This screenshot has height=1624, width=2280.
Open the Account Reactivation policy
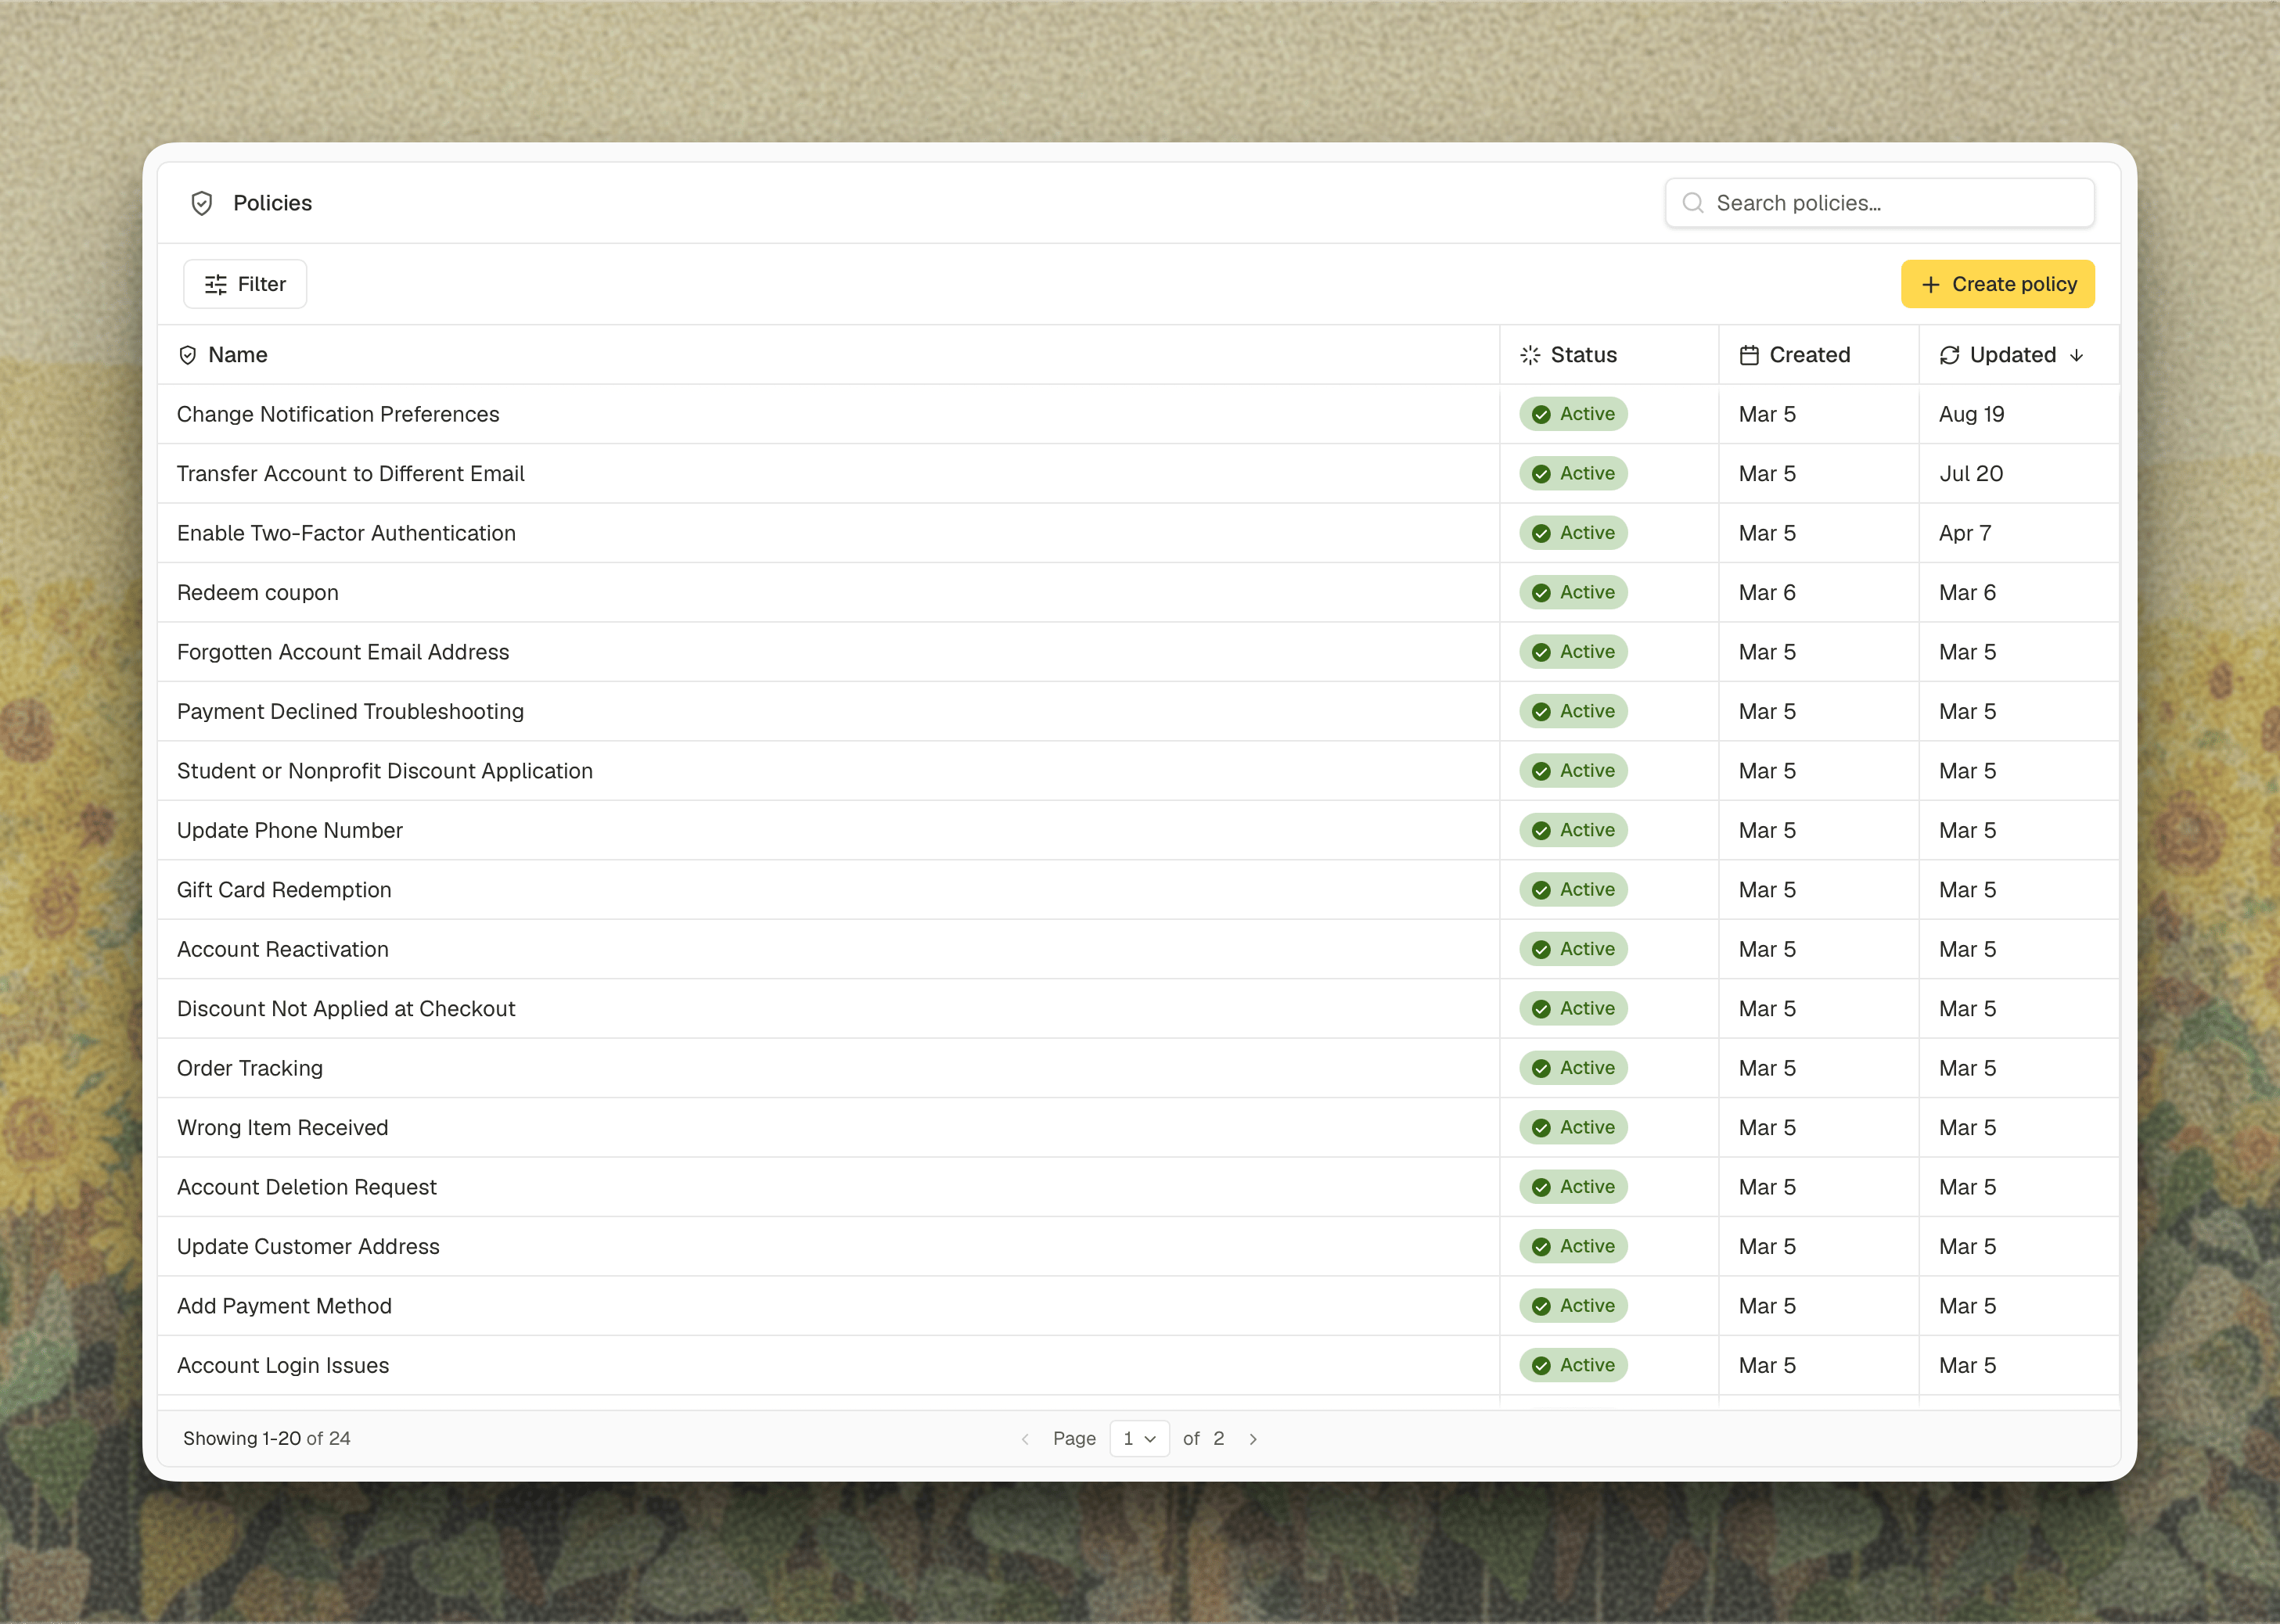[x=283, y=949]
